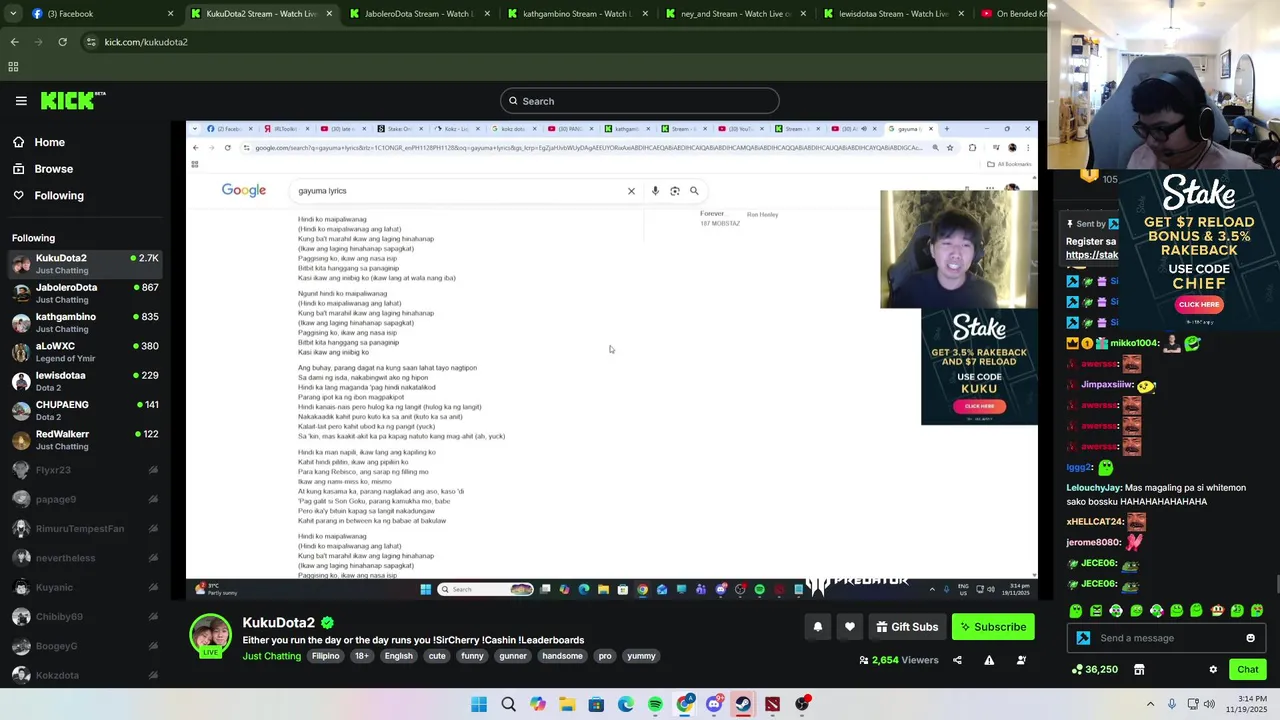The width and height of the screenshot is (1280, 720).
Task: View site information icon in address bar
Action: [91, 42]
